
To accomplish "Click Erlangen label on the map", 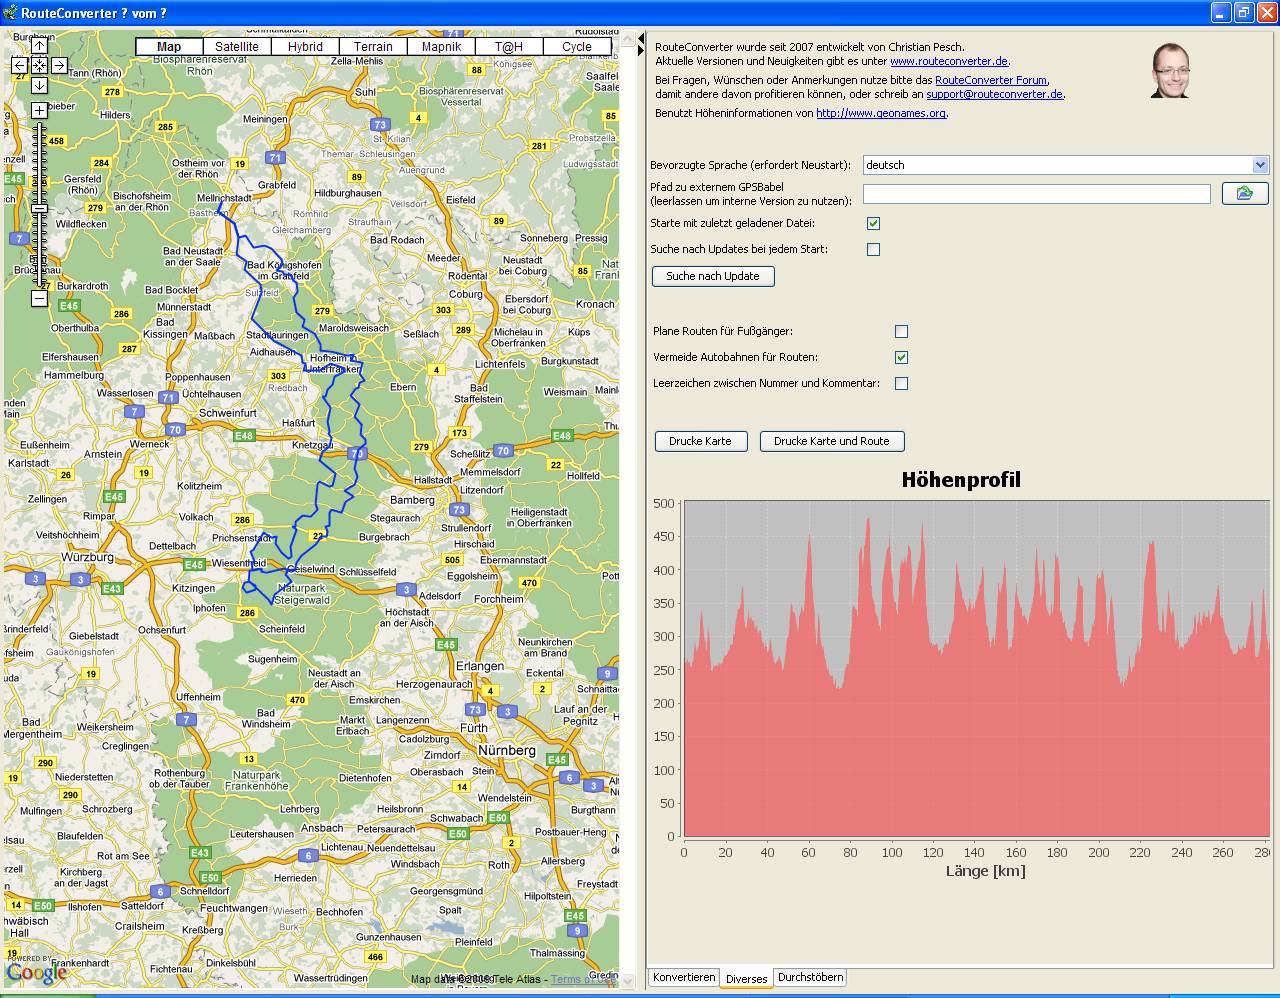I will coord(480,666).
